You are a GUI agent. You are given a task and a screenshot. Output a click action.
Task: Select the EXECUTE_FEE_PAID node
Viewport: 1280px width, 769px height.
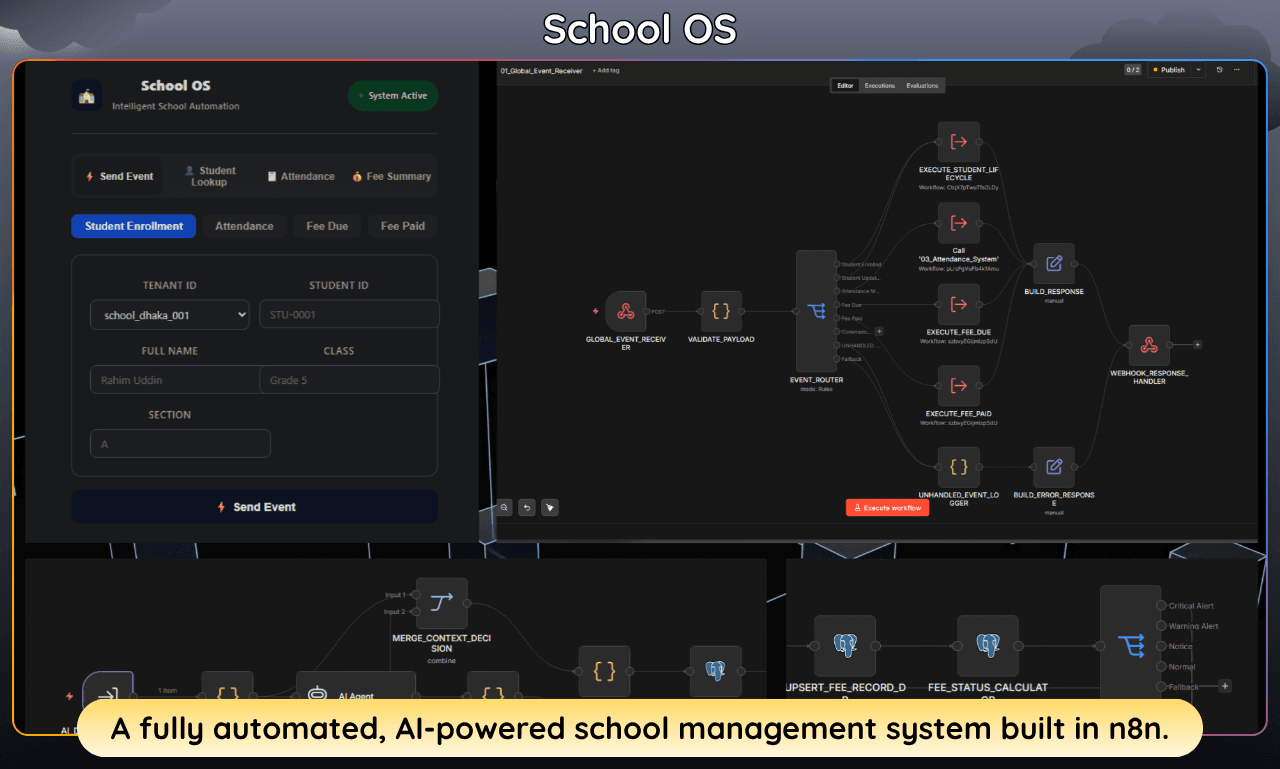959,386
